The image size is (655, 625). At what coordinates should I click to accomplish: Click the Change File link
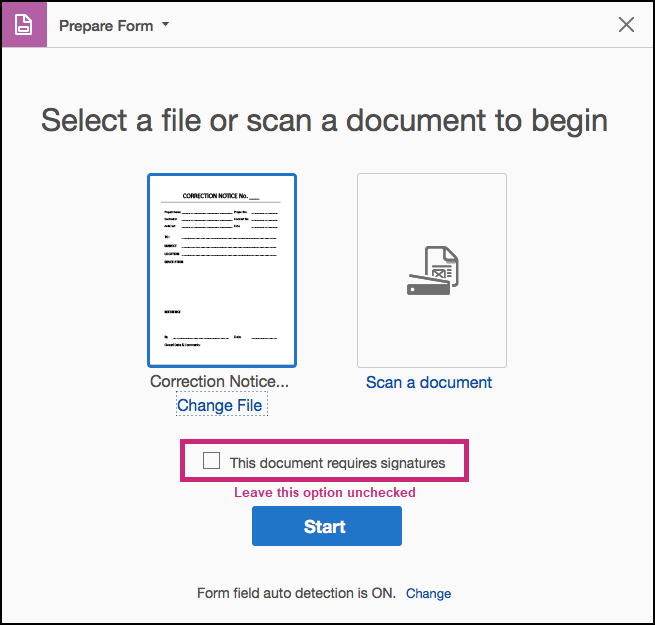(219, 405)
